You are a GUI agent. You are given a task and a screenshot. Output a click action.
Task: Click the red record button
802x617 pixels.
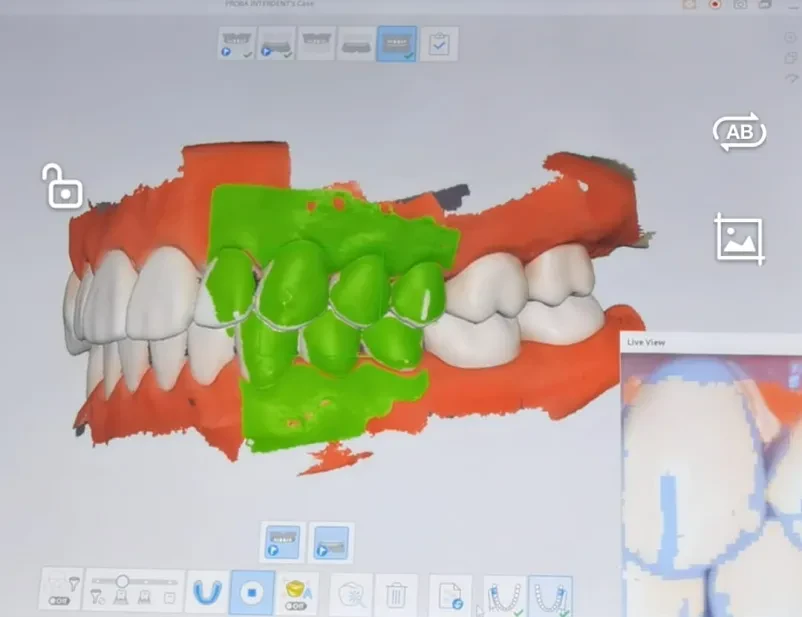click(715, 4)
